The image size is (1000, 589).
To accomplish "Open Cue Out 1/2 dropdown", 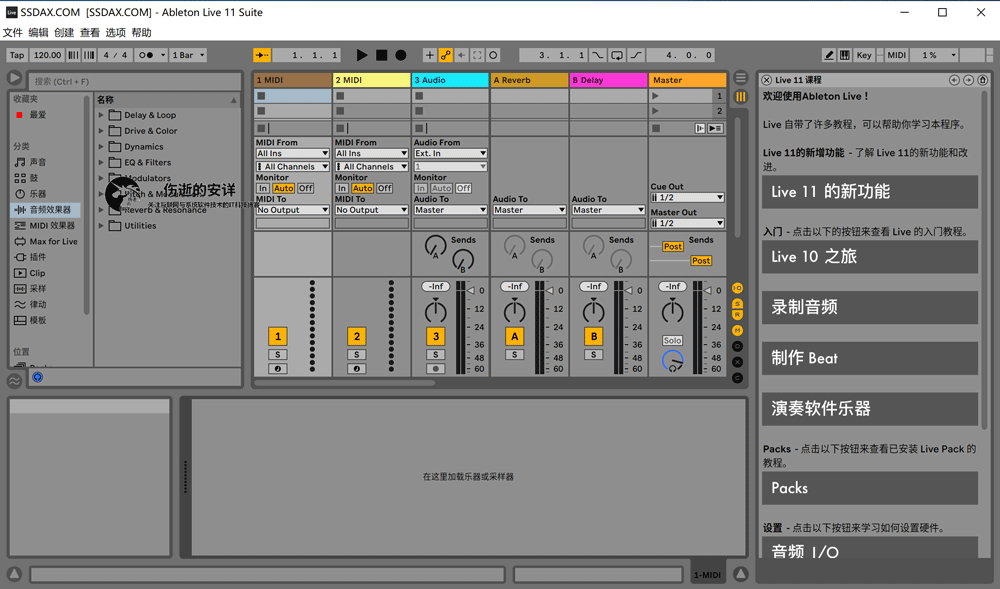I will tap(688, 198).
